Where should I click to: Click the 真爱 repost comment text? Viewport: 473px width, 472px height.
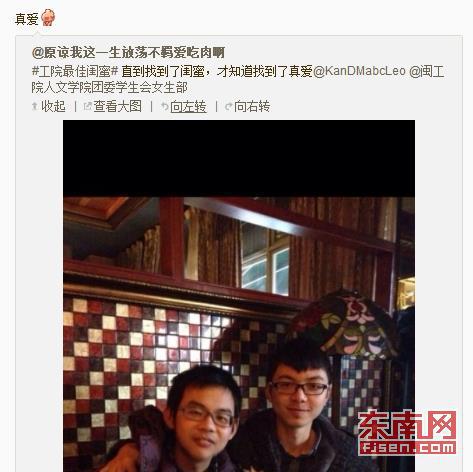tap(27, 19)
